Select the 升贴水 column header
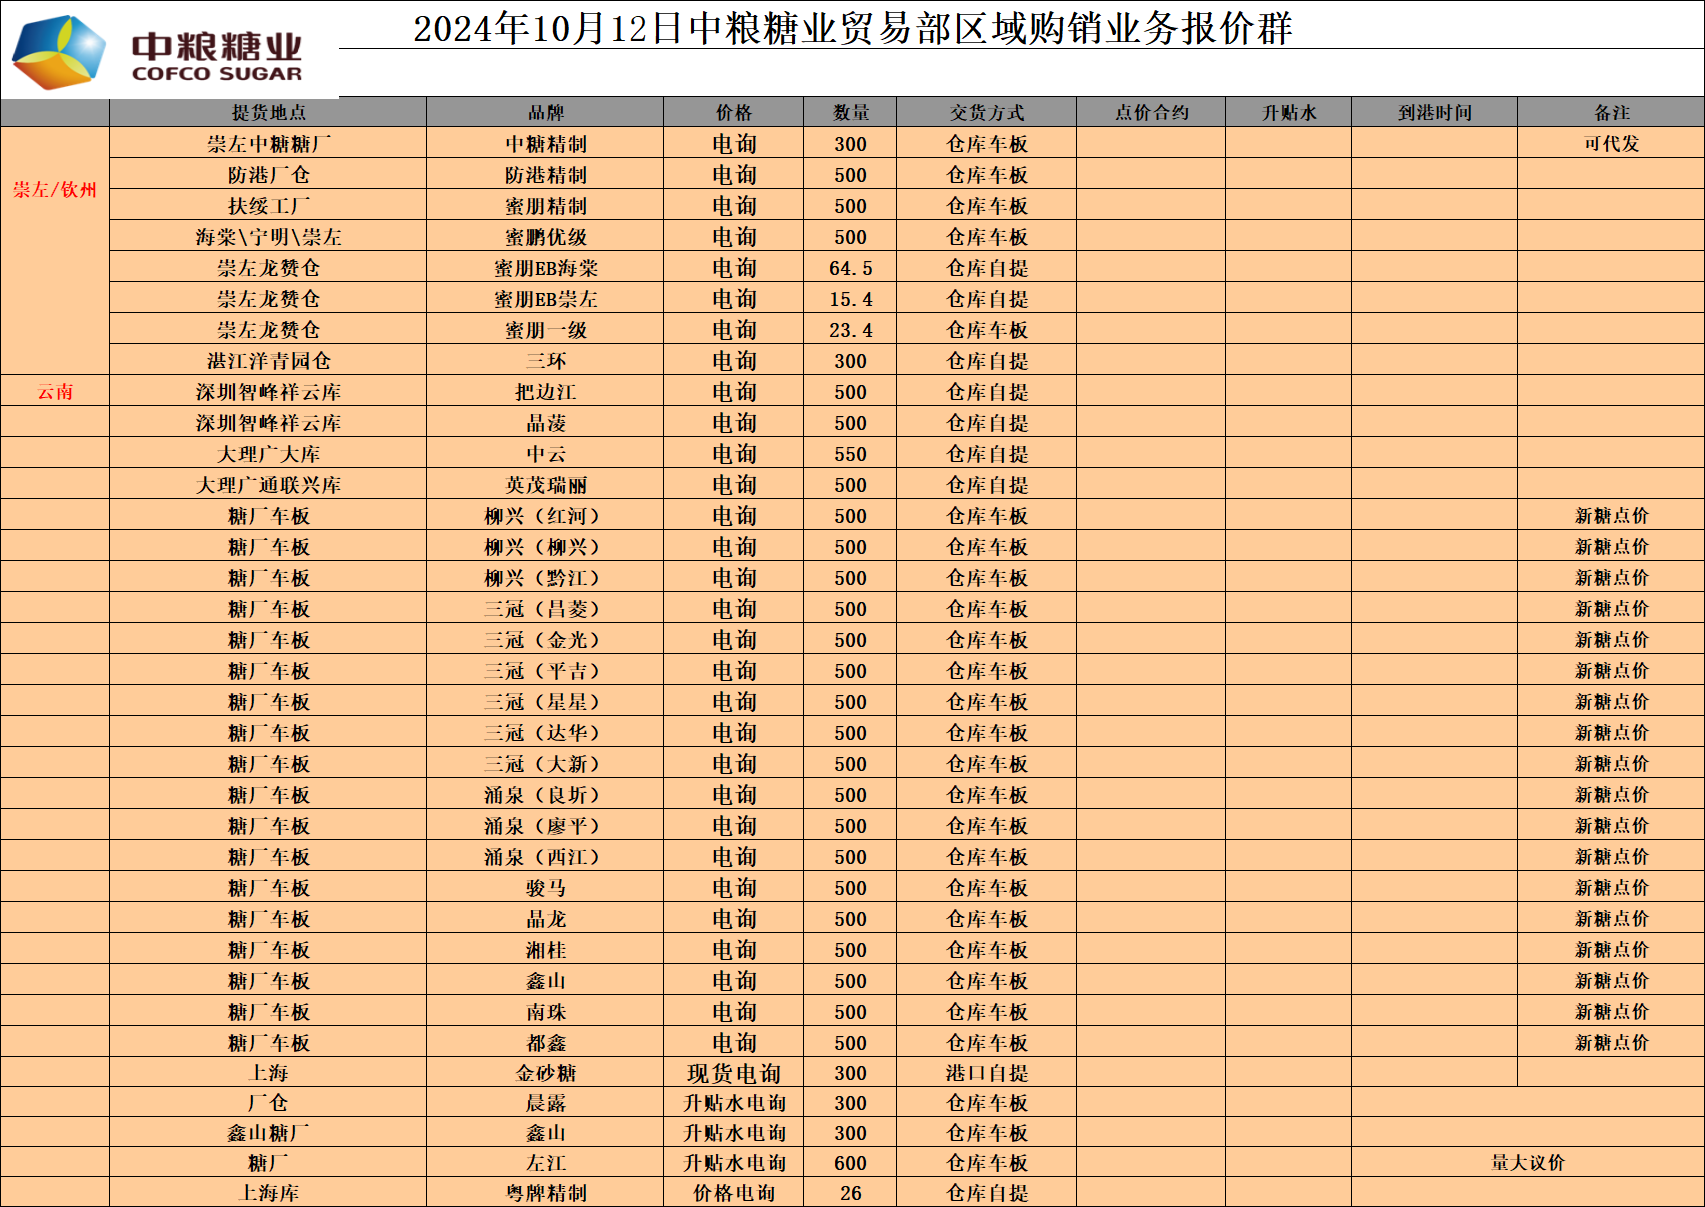Image resolution: width=1705 pixels, height=1207 pixels. pyautogui.click(x=1288, y=113)
